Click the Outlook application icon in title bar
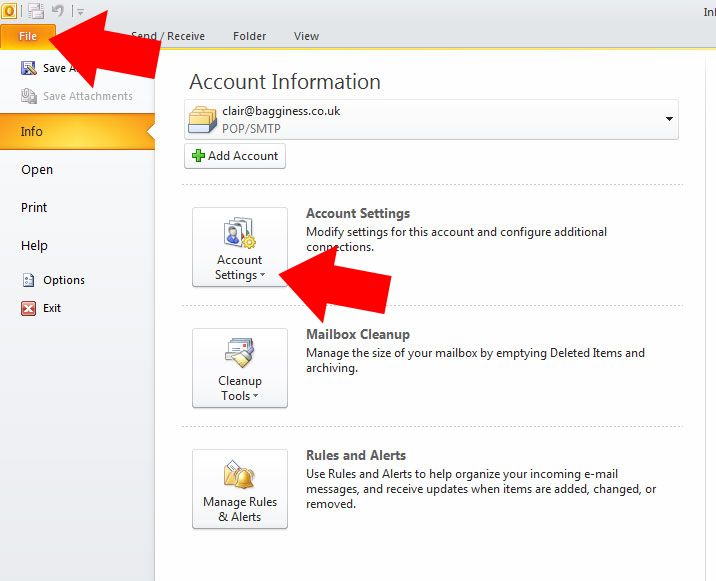 10,11
